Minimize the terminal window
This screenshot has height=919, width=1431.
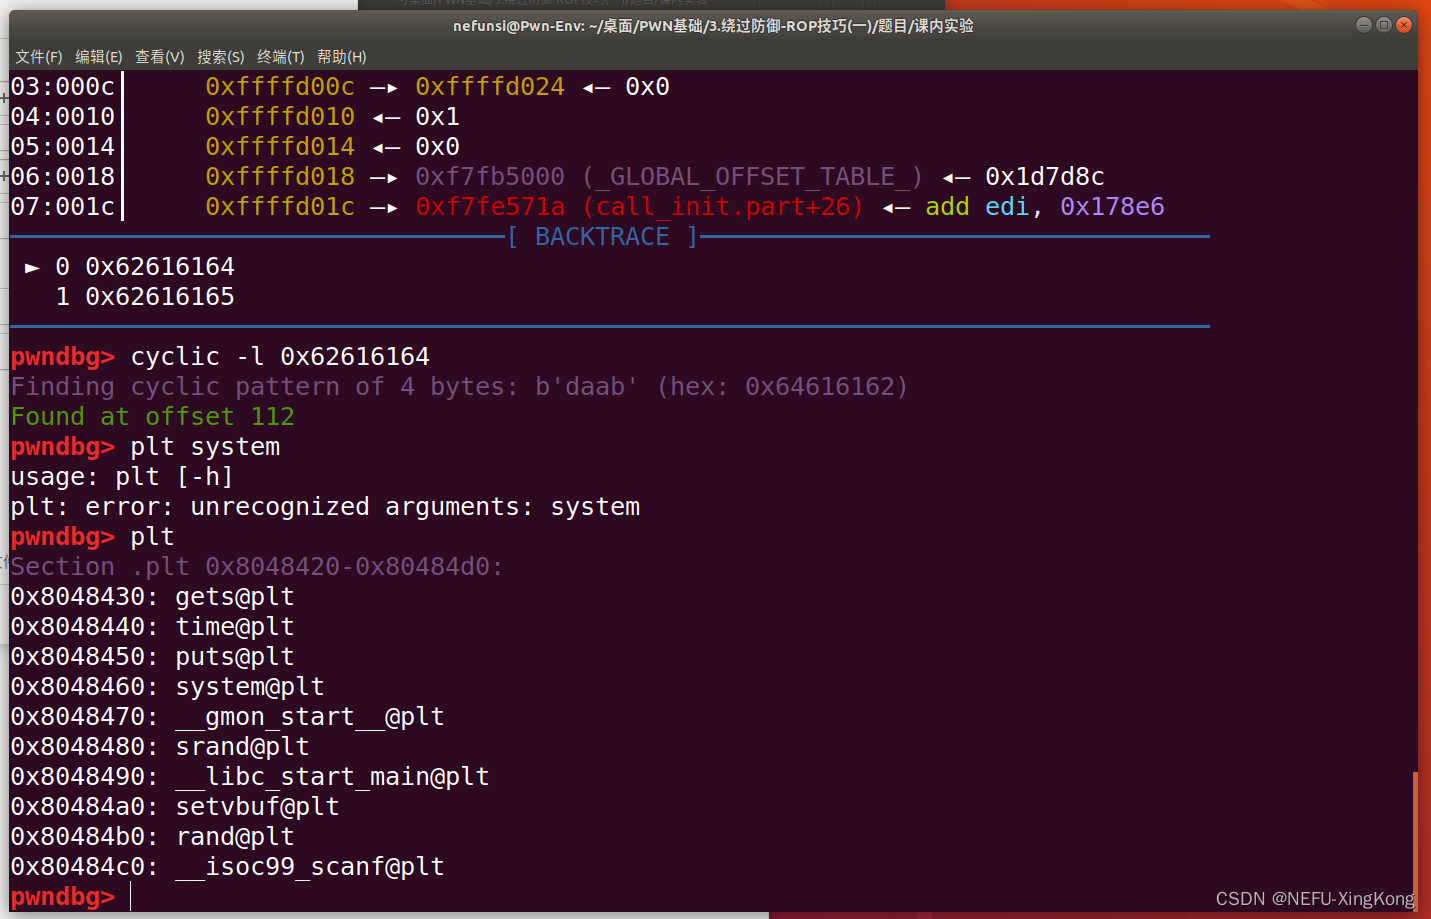click(1363, 25)
